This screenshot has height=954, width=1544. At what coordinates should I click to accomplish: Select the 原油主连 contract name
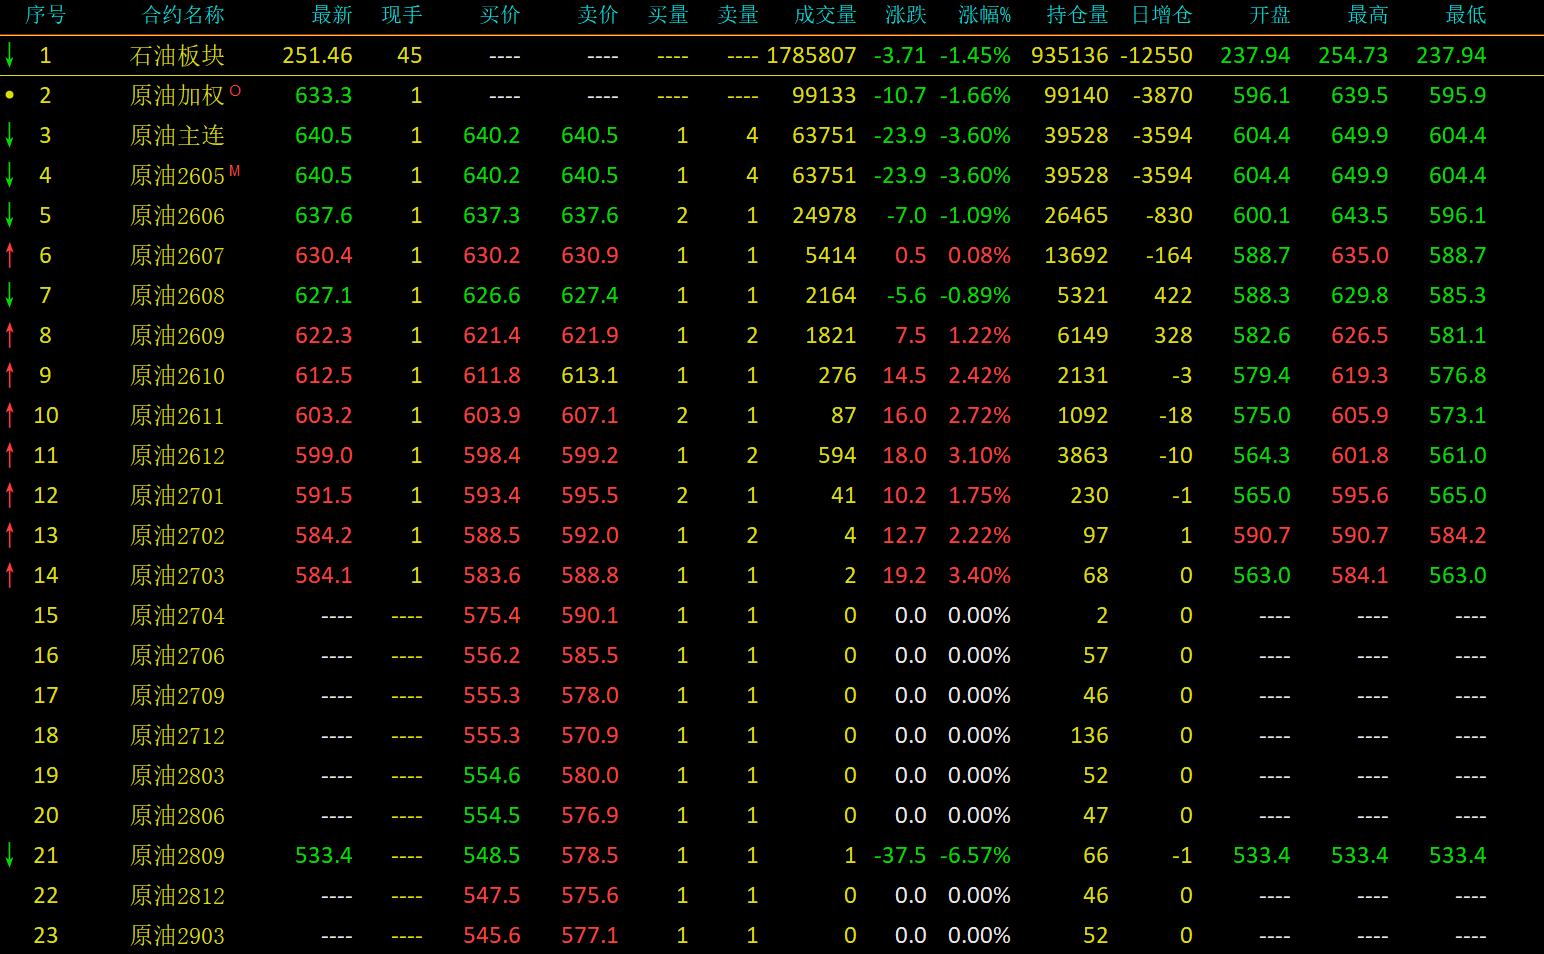[x=177, y=136]
